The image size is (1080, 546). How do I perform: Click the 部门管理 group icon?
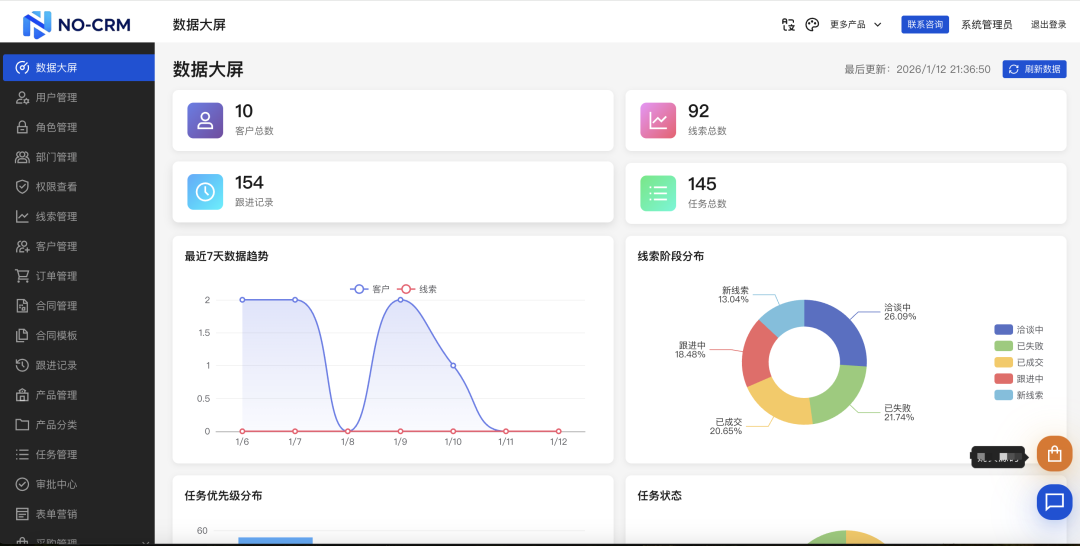22,157
